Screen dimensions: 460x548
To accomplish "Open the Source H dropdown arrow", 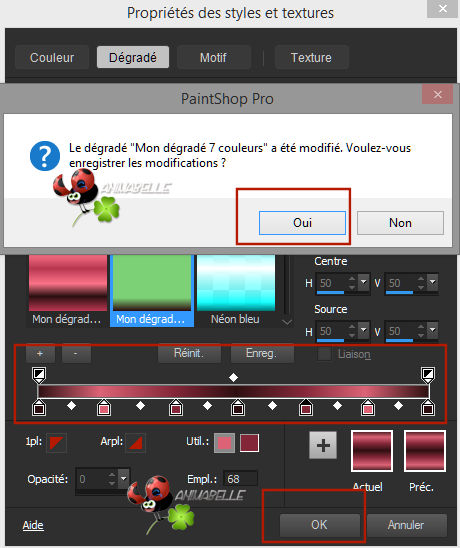I will [364, 330].
